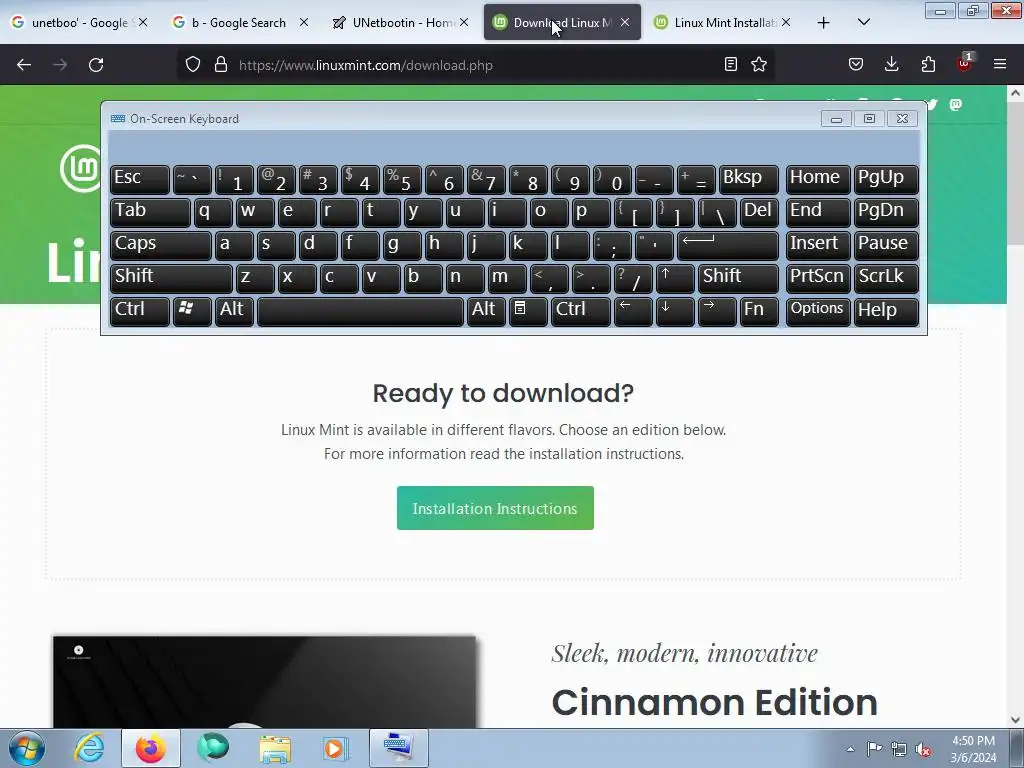Click the Bksp key

[748, 180]
